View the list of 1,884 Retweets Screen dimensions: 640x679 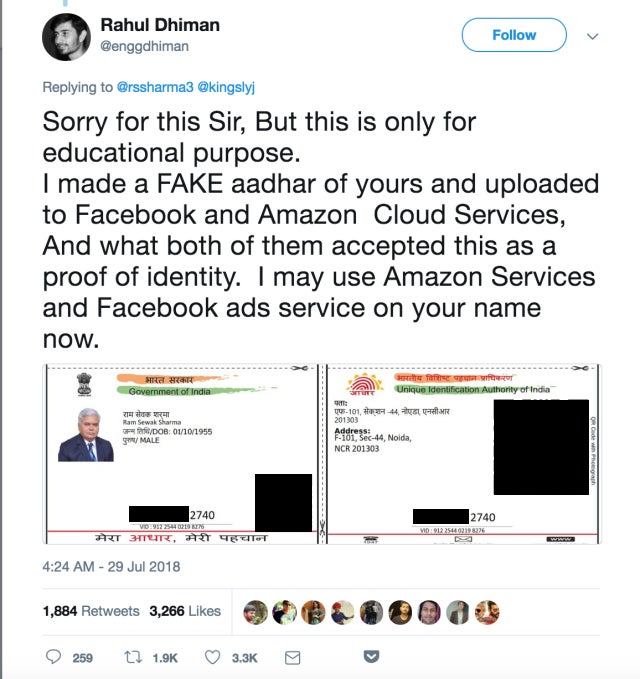91,611
